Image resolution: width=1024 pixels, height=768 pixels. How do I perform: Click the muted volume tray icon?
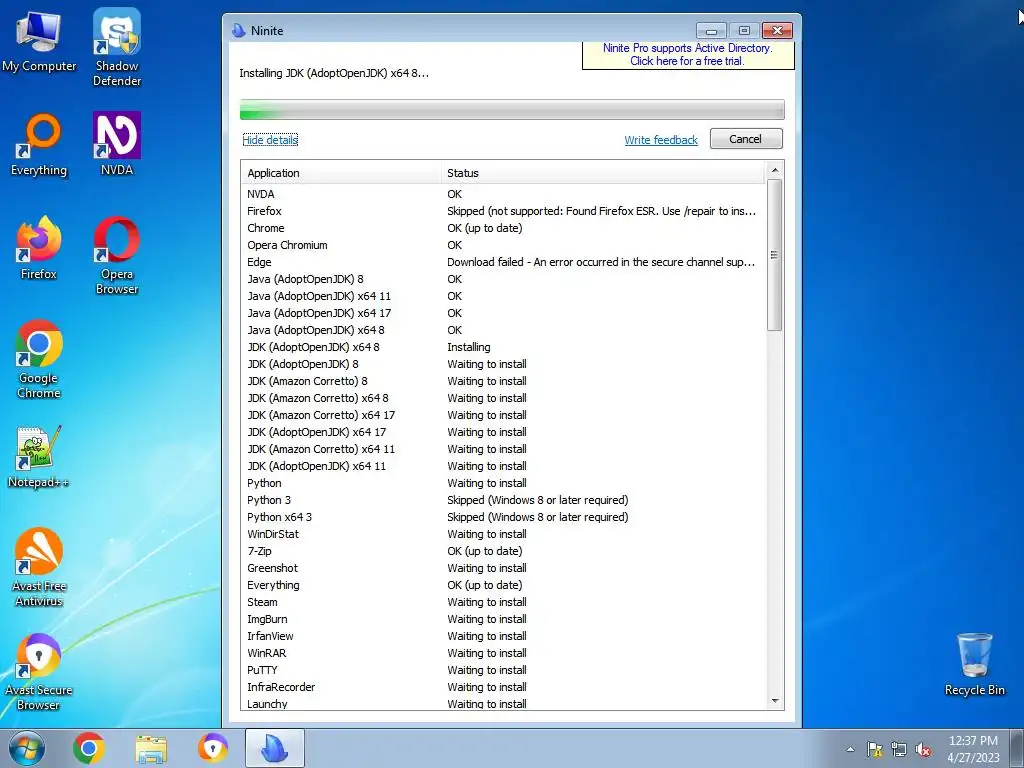(923, 750)
